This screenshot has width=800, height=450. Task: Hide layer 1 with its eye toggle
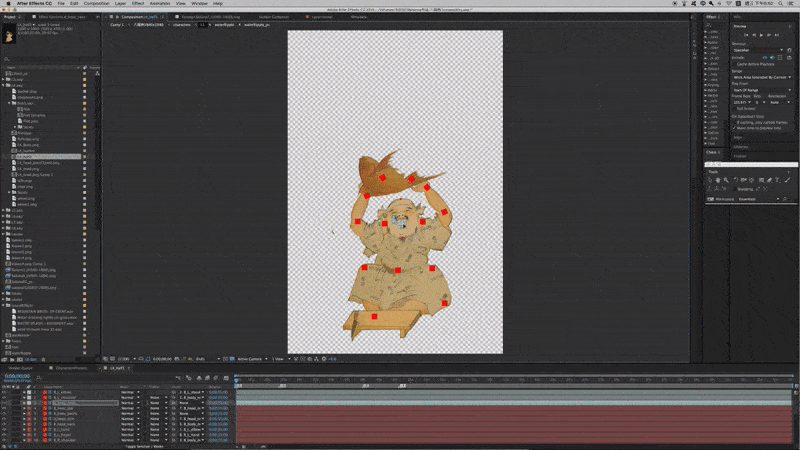(4, 392)
